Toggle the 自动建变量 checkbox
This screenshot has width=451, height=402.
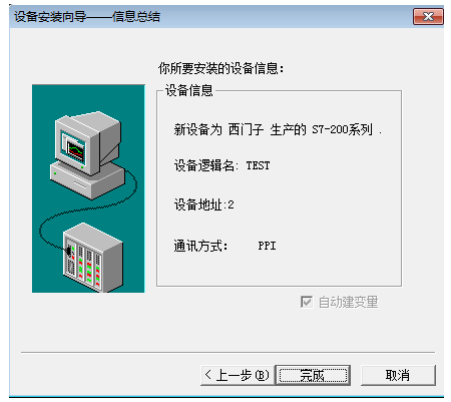pyautogui.click(x=306, y=302)
